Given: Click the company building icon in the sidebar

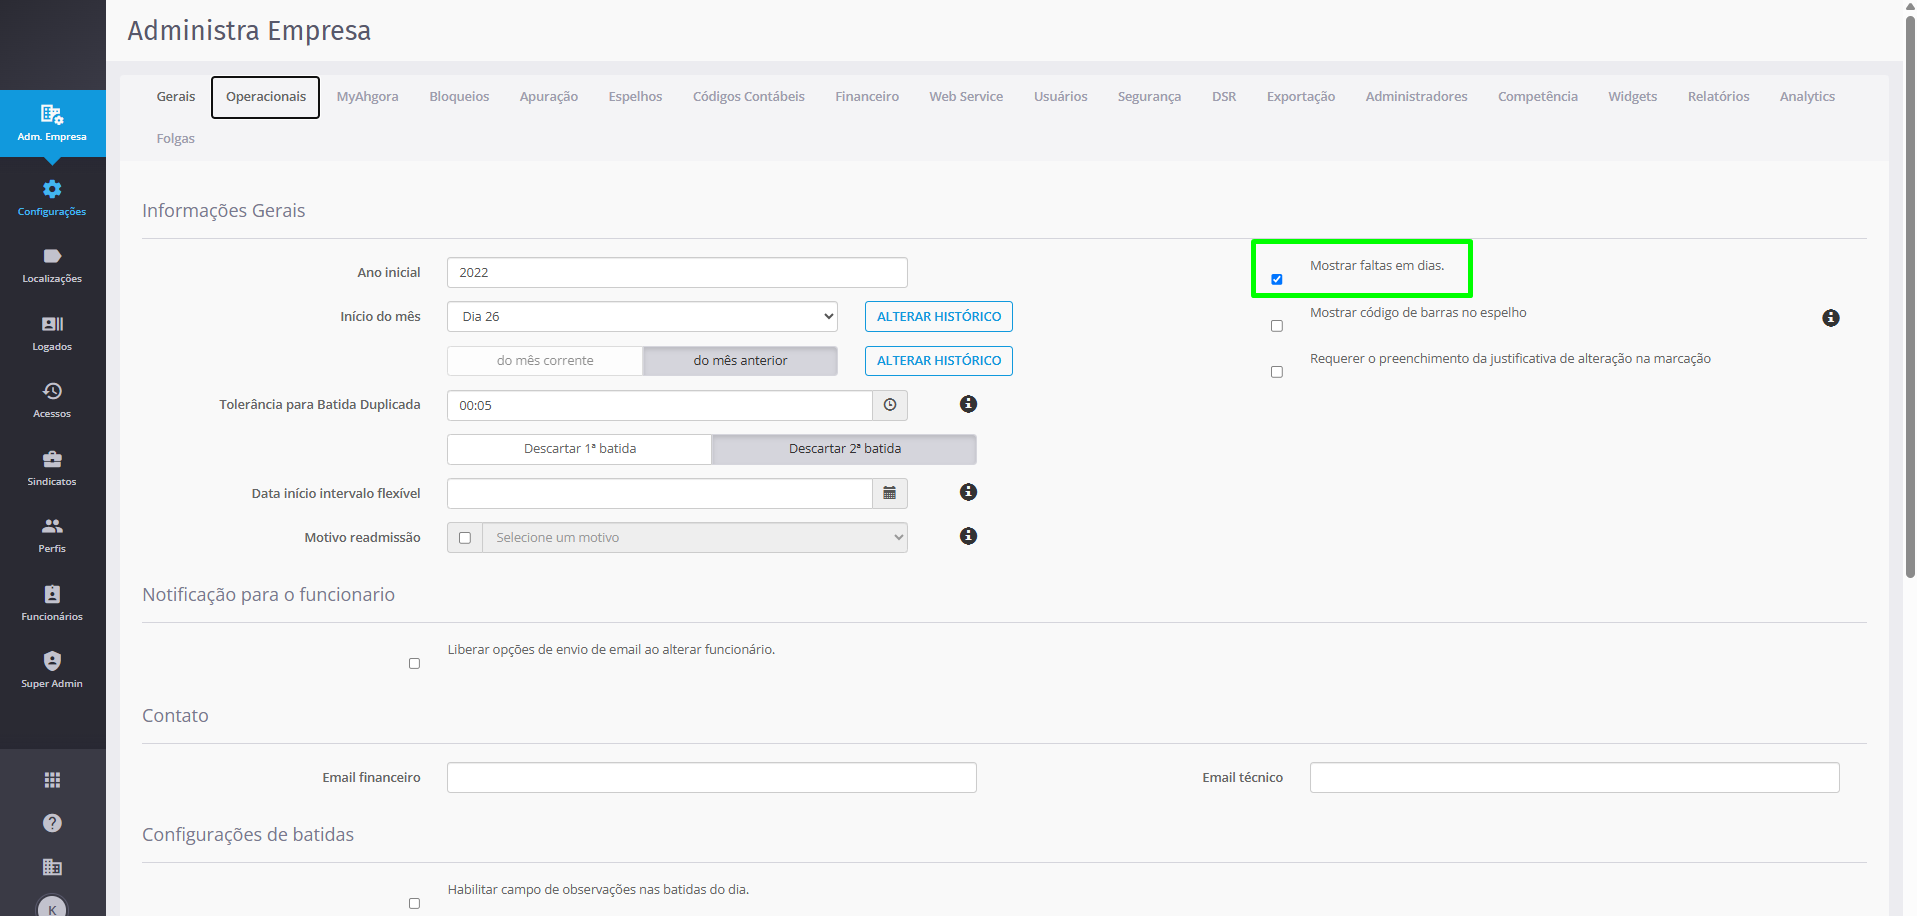Looking at the screenshot, I should (x=52, y=867).
